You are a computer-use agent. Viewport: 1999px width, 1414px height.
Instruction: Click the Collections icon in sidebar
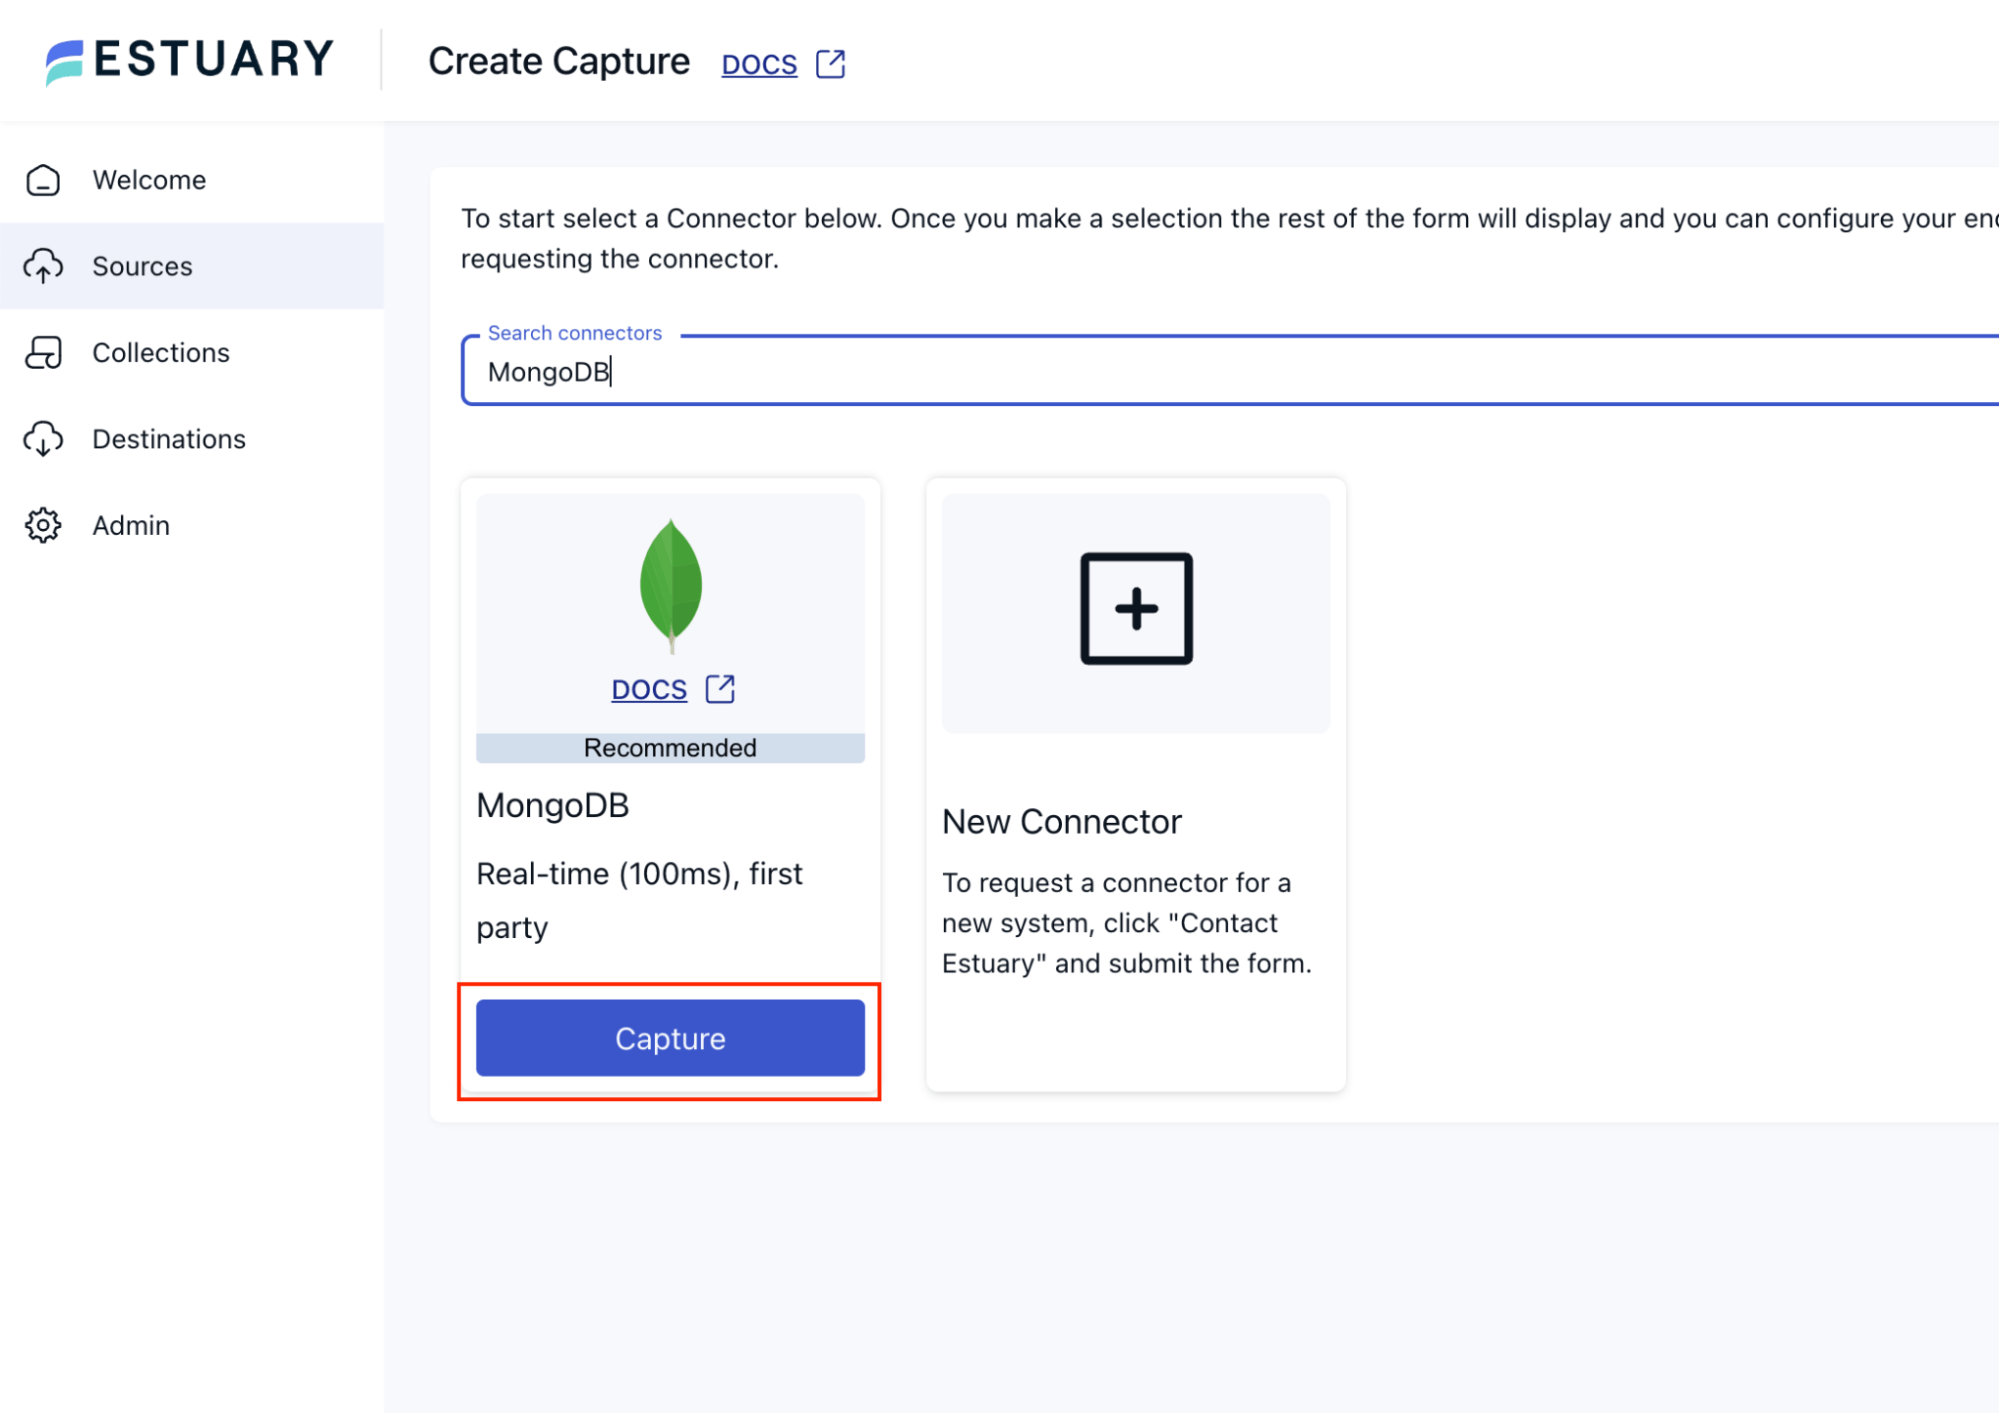[x=43, y=352]
